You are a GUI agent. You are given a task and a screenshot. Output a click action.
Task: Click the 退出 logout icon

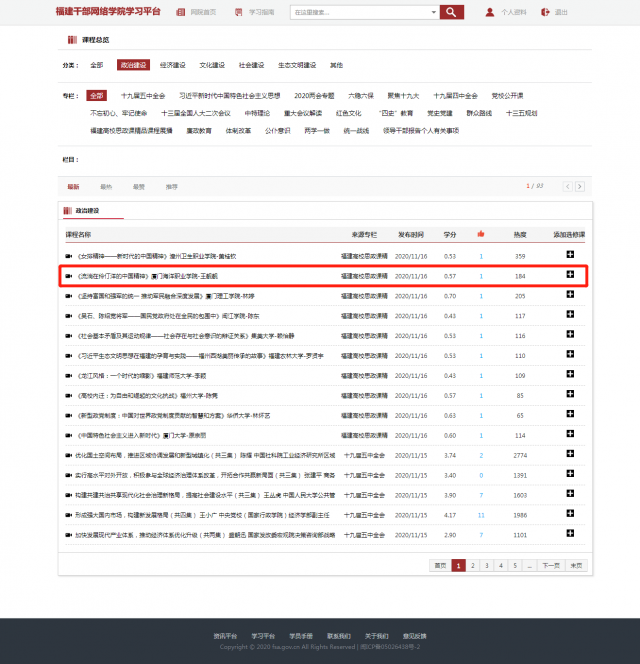(x=545, y=12)
